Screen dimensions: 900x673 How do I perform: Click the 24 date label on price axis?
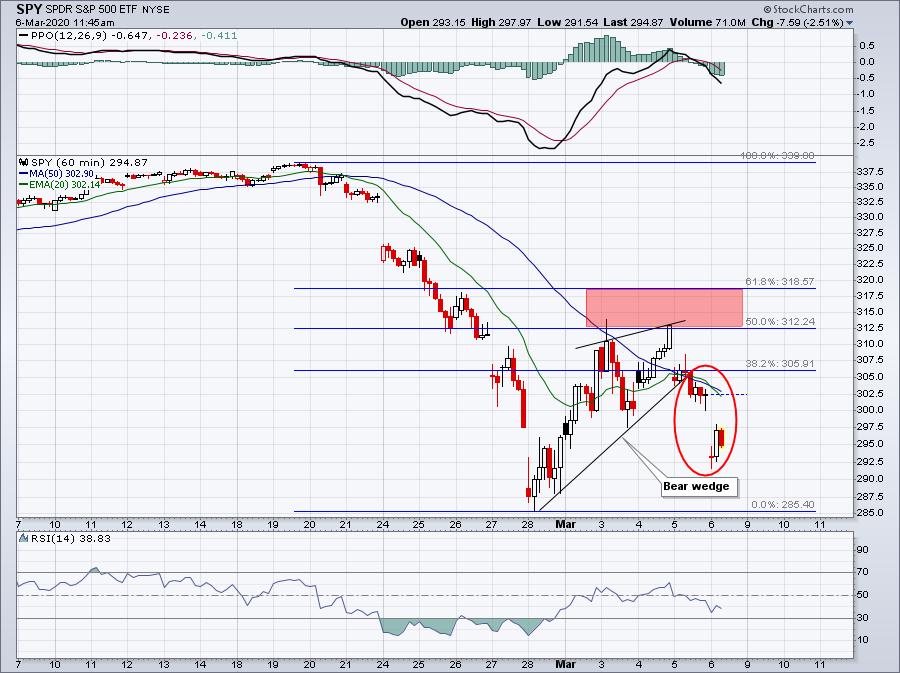(x=382, y=524)
